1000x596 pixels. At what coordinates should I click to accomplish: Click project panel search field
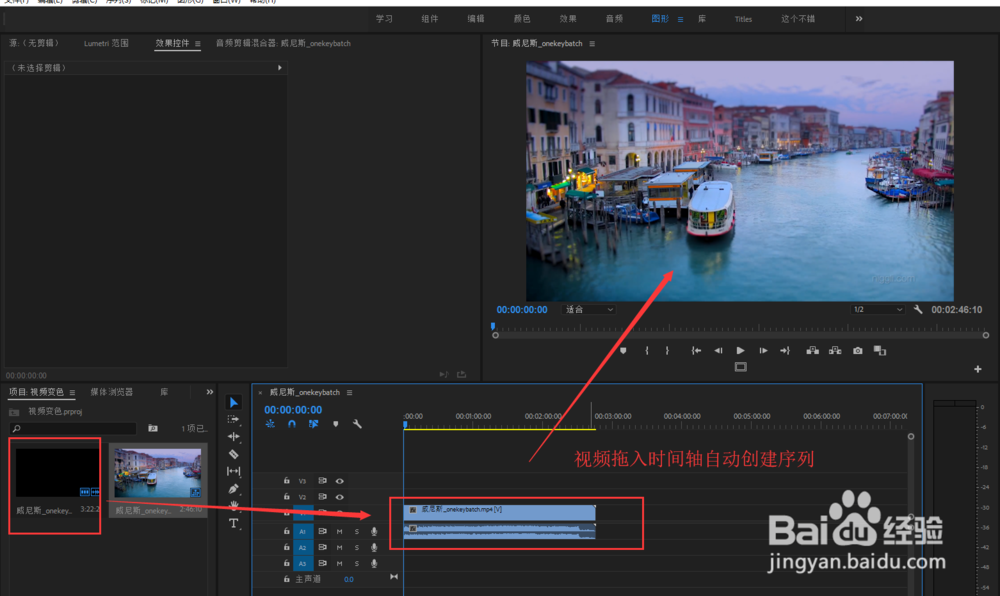[73, 428]
